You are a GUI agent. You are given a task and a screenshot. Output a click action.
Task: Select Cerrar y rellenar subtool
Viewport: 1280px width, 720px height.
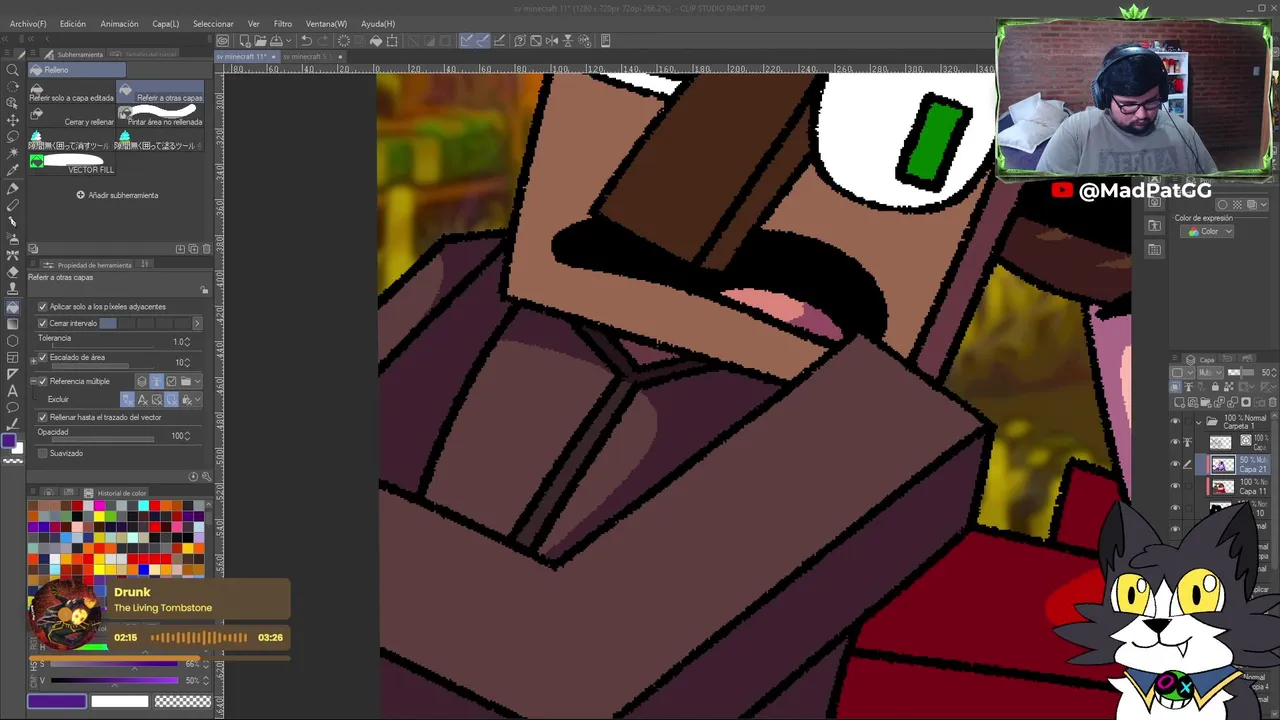pyautogui.click(x=72, y=118)
